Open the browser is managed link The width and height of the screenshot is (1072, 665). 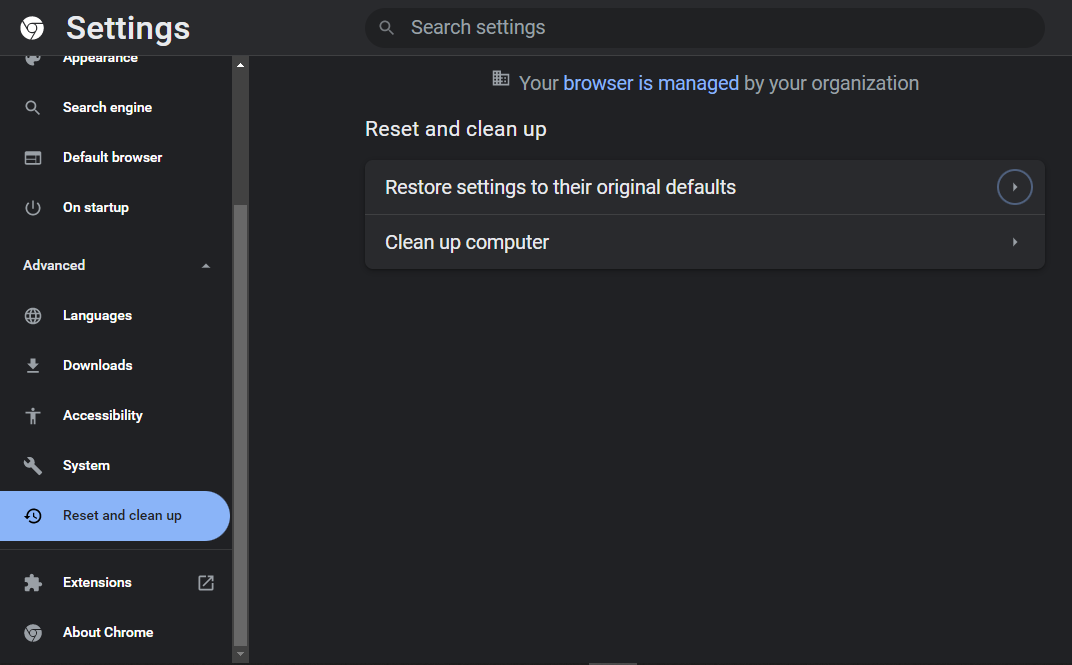(x=651, y=83)
